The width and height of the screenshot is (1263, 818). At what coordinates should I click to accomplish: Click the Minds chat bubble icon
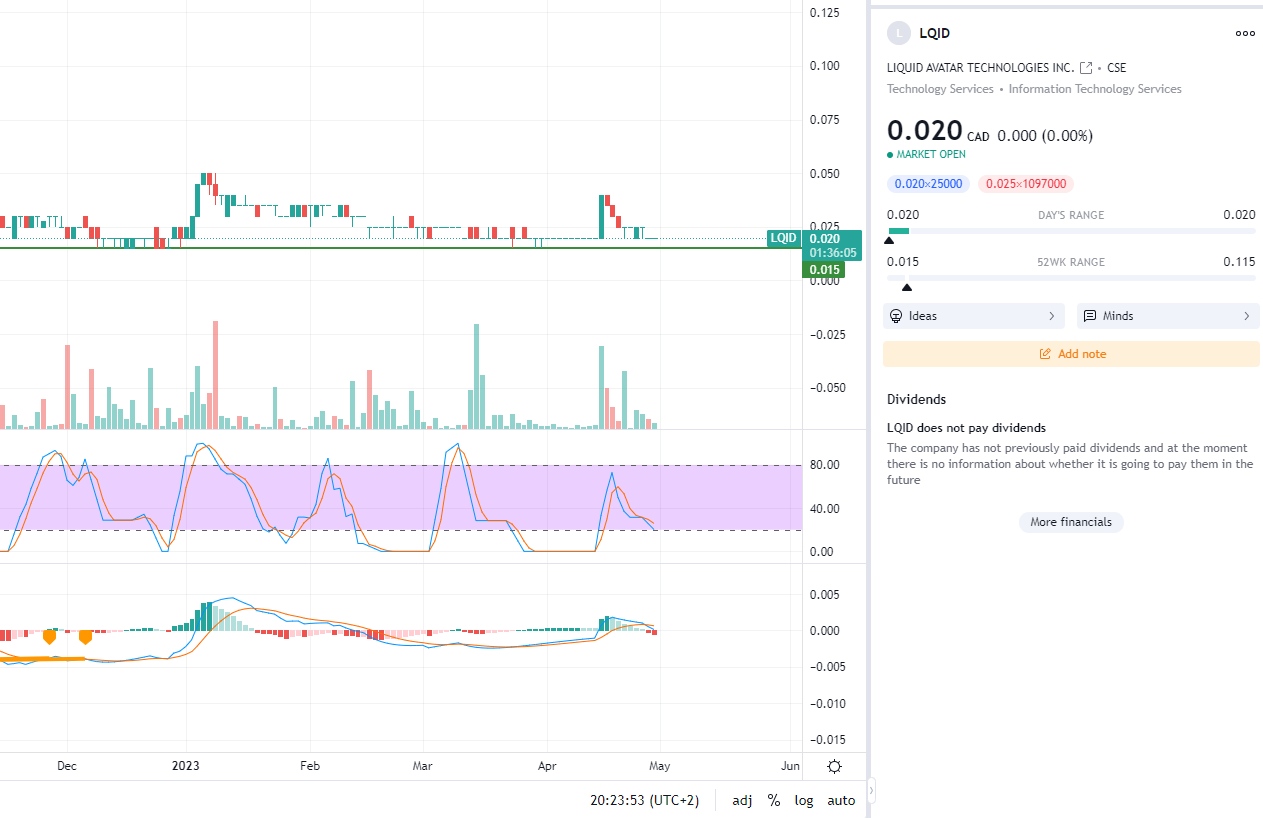coord(1090,316)
